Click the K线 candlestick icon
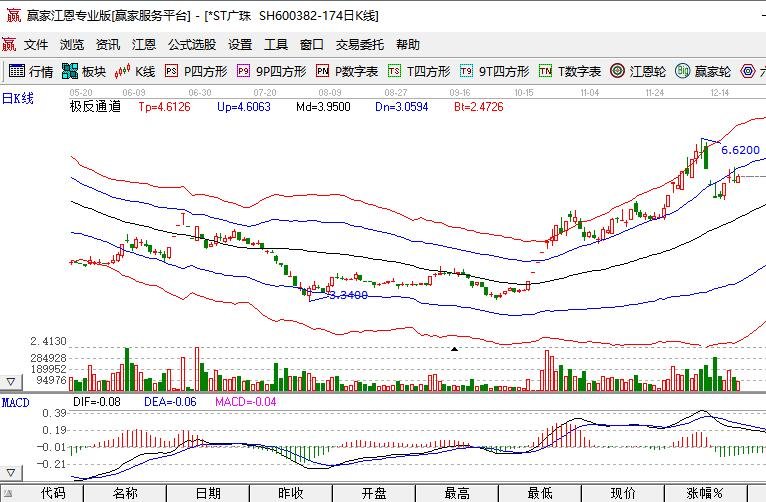This screenshot has height=502, width=766. coord(122,71)
